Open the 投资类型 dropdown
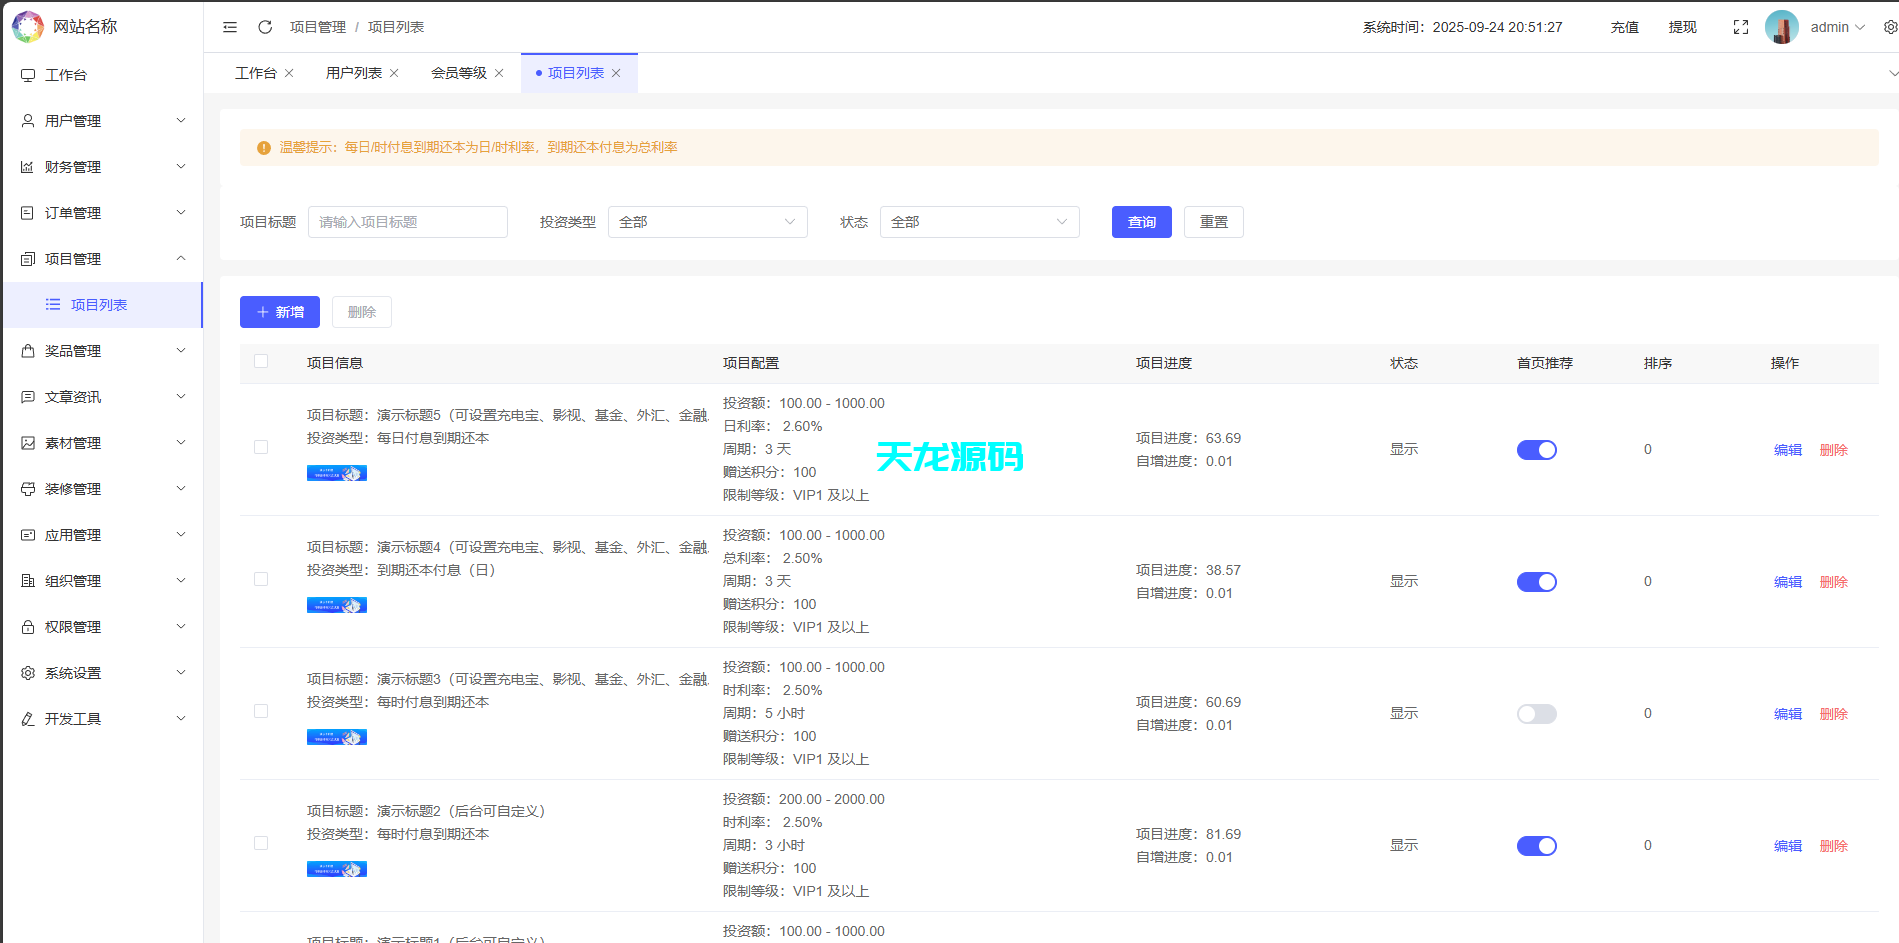1899x943 pixels. pyautogui.click(x=707, y=221)
